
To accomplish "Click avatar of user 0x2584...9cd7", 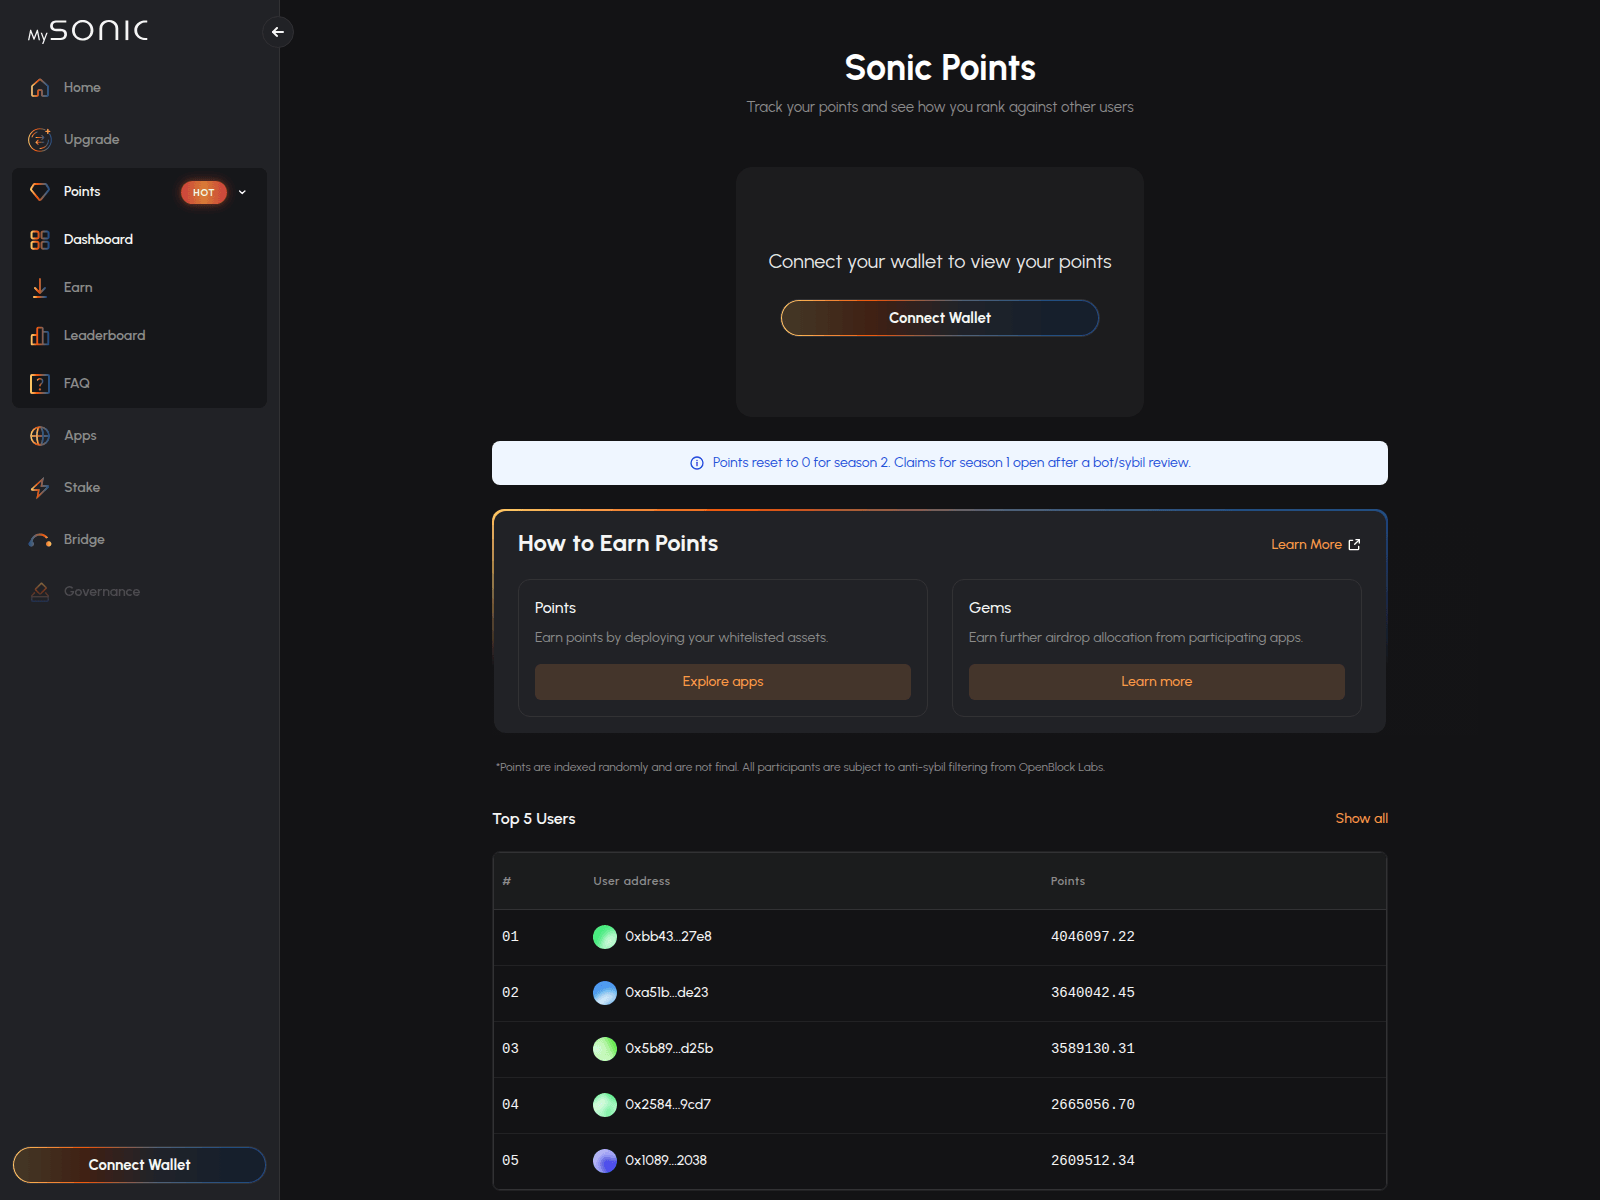I will [605, 1105].
